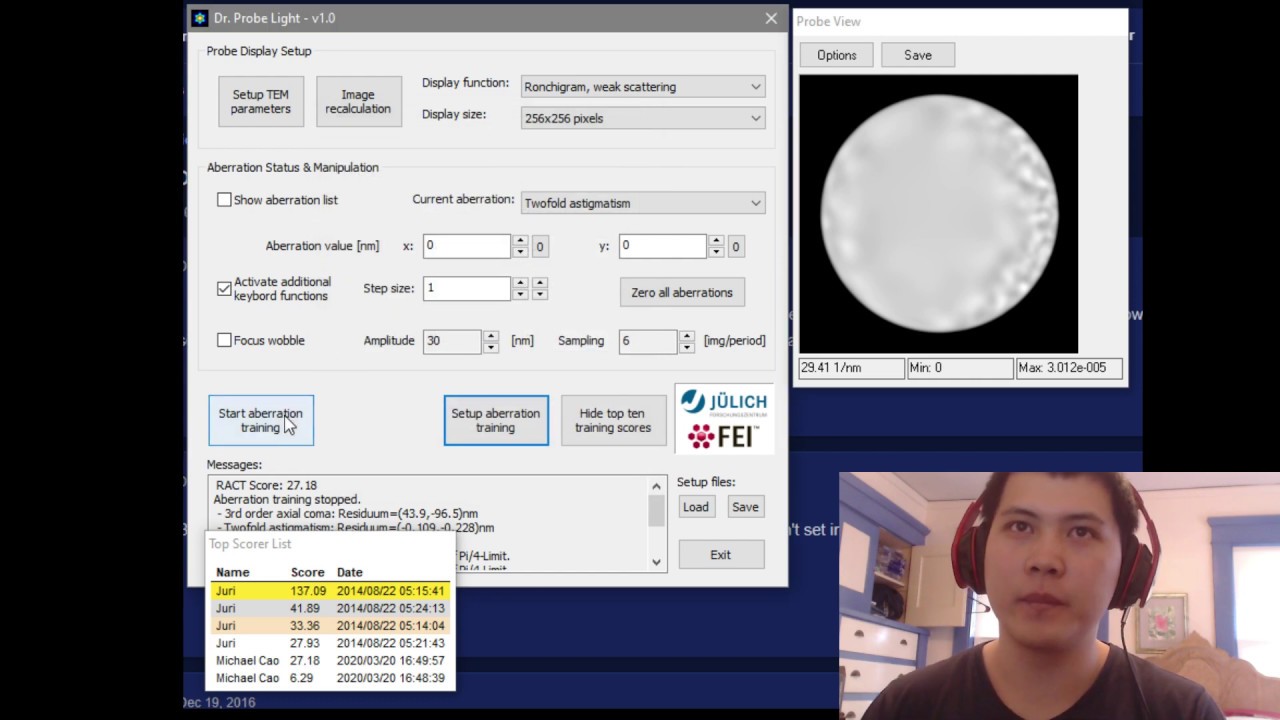The width and height of the screenshot is (1280, 720).
Task: Click the Exit button
Action: pyautogui.click(x=721, y=555)
